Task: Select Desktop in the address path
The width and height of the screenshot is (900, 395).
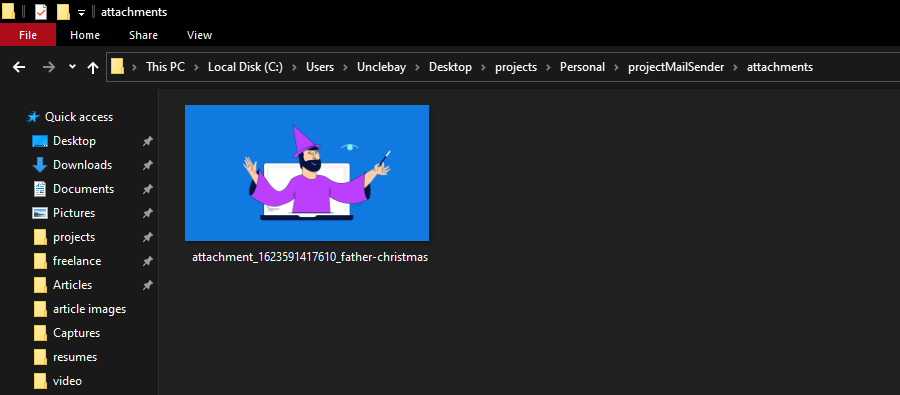Action: click(x=451, y=67)
